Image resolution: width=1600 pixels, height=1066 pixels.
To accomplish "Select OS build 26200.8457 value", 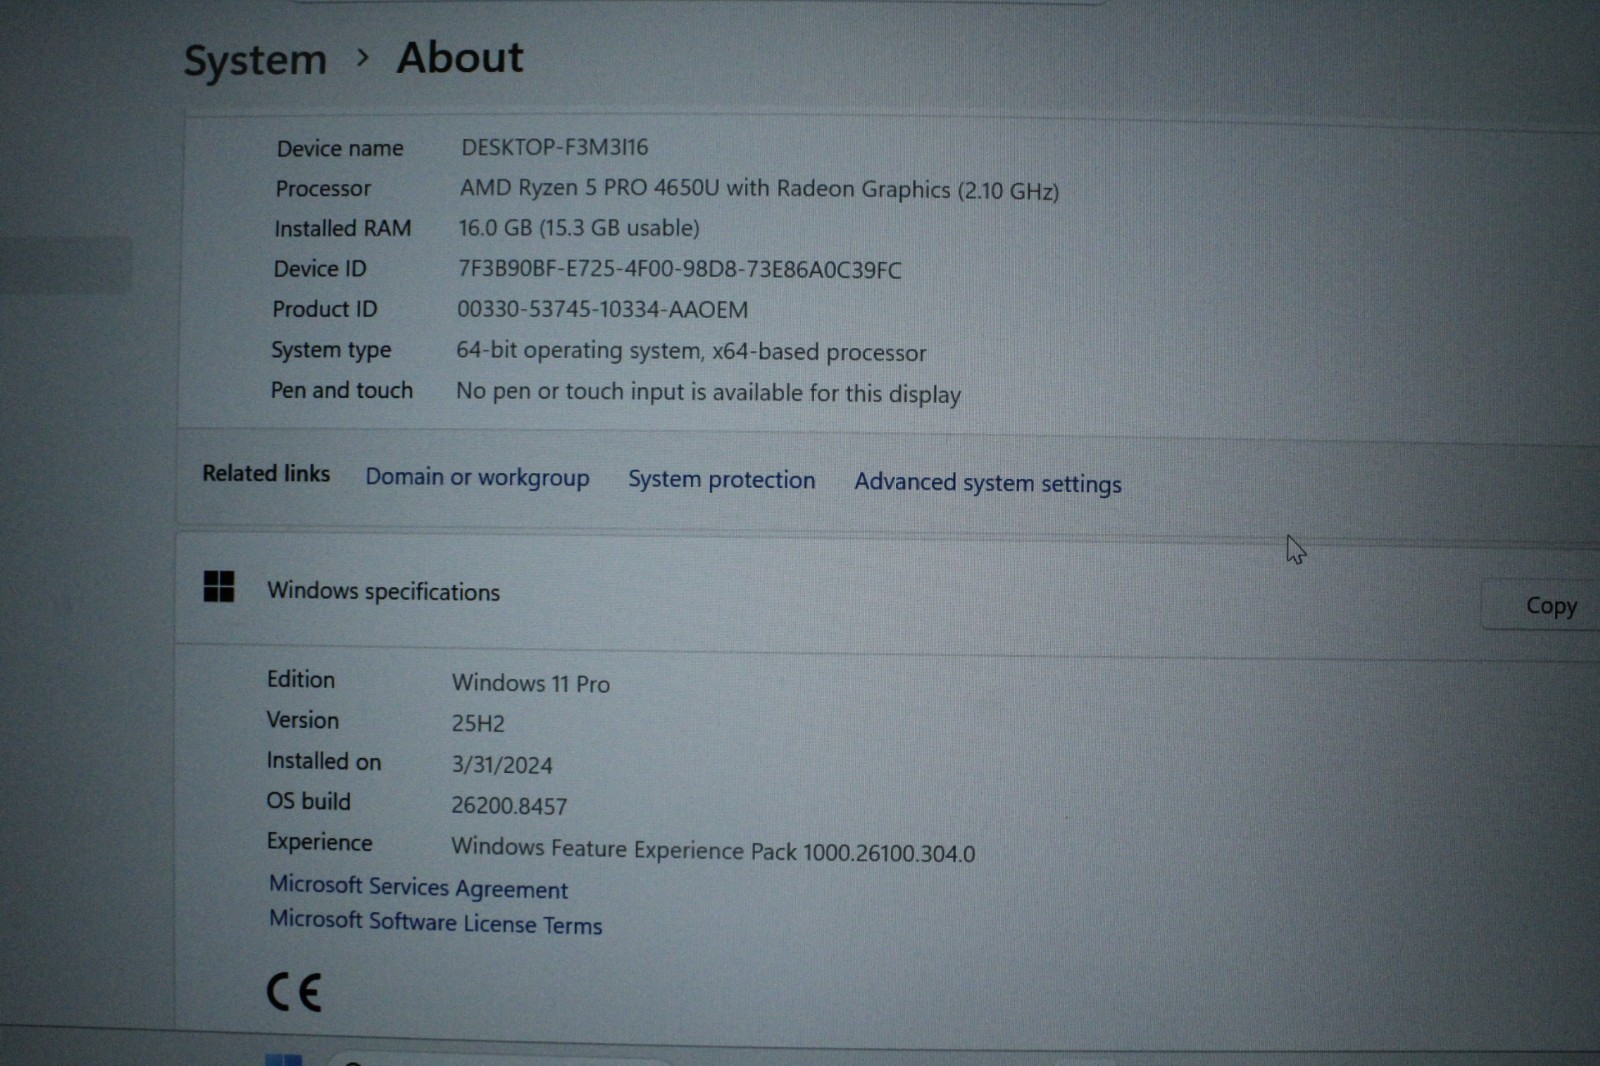I will point(509,806).
